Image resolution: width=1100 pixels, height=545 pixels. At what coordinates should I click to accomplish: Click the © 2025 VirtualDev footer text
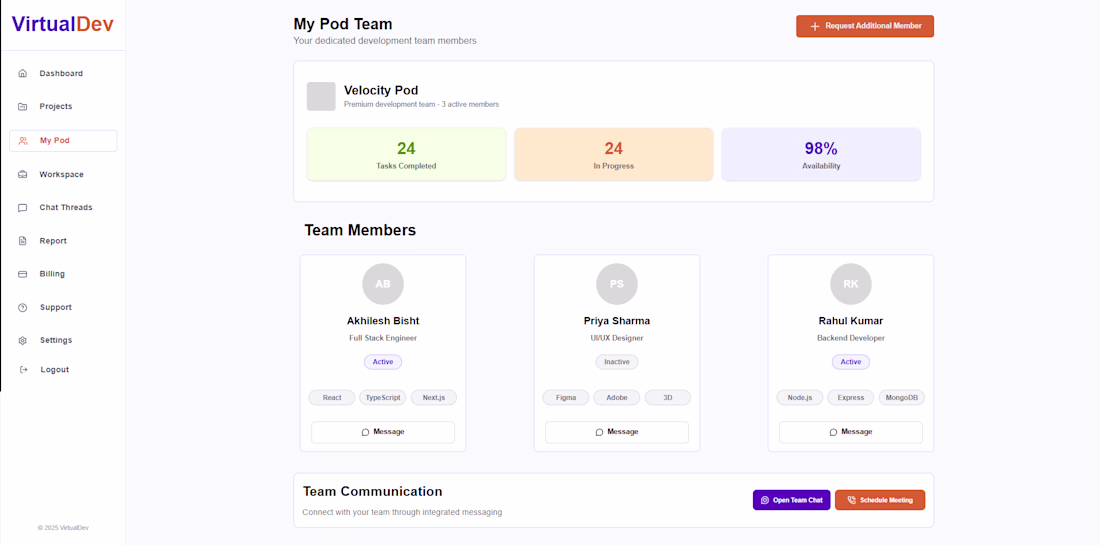coord(63,527)
